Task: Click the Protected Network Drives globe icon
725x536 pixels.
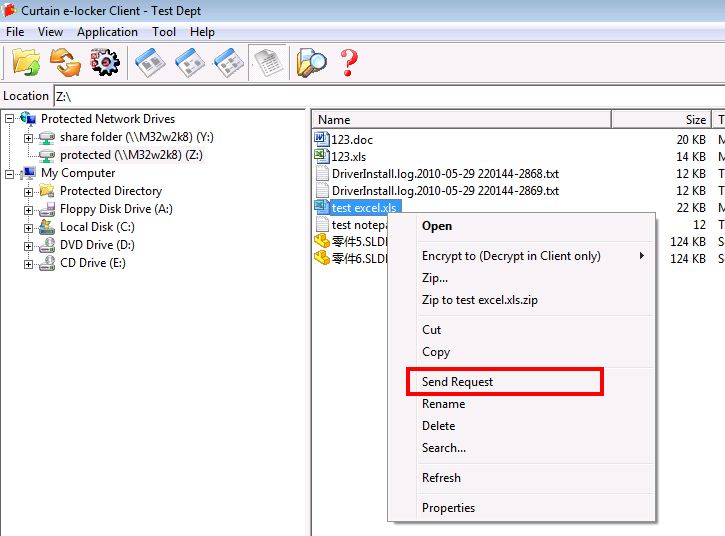Action: pos(29,118)
